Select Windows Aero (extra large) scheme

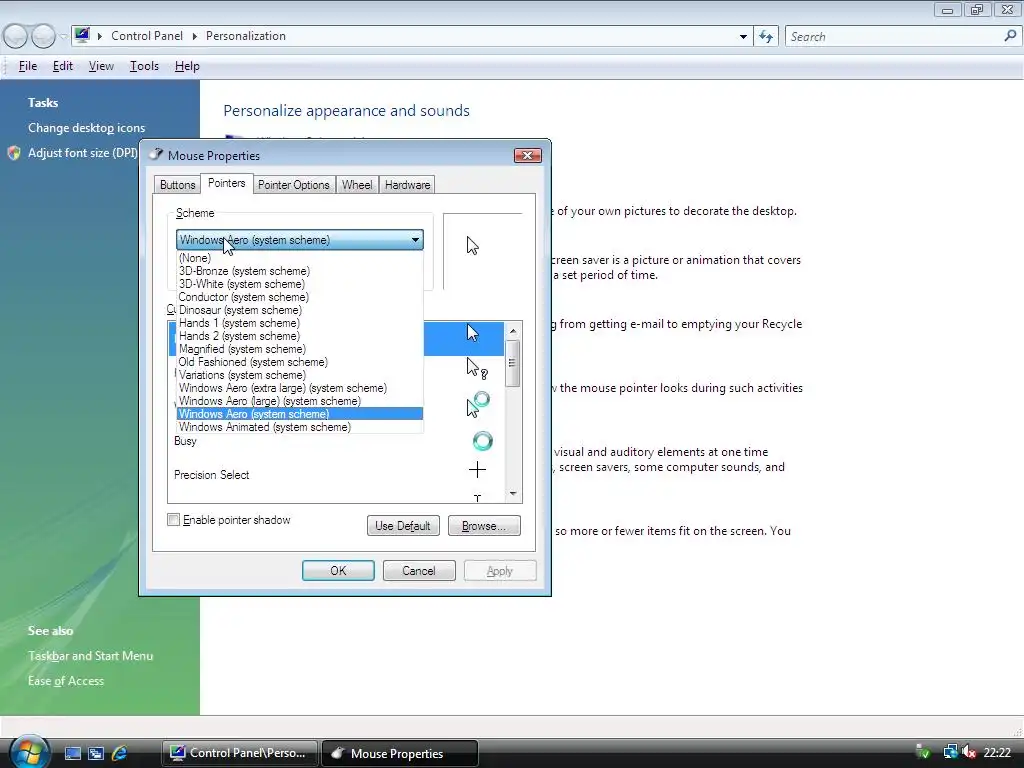pos(300,388)
